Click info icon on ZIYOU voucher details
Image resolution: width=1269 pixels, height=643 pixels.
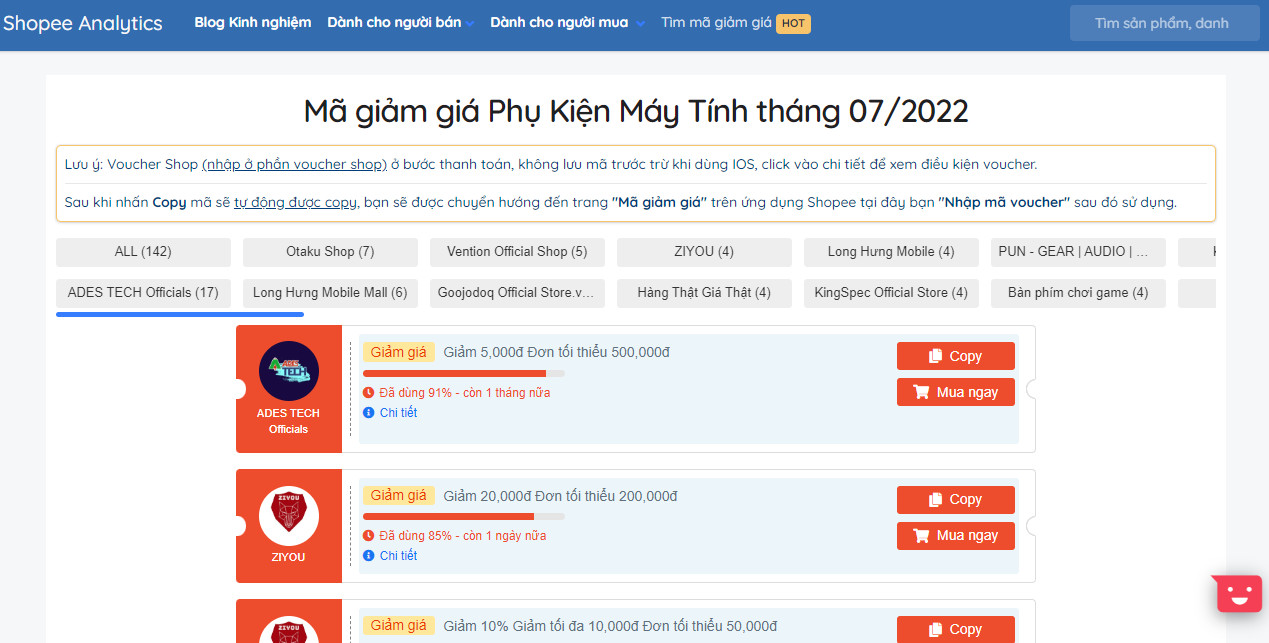[x=369, y=556]
